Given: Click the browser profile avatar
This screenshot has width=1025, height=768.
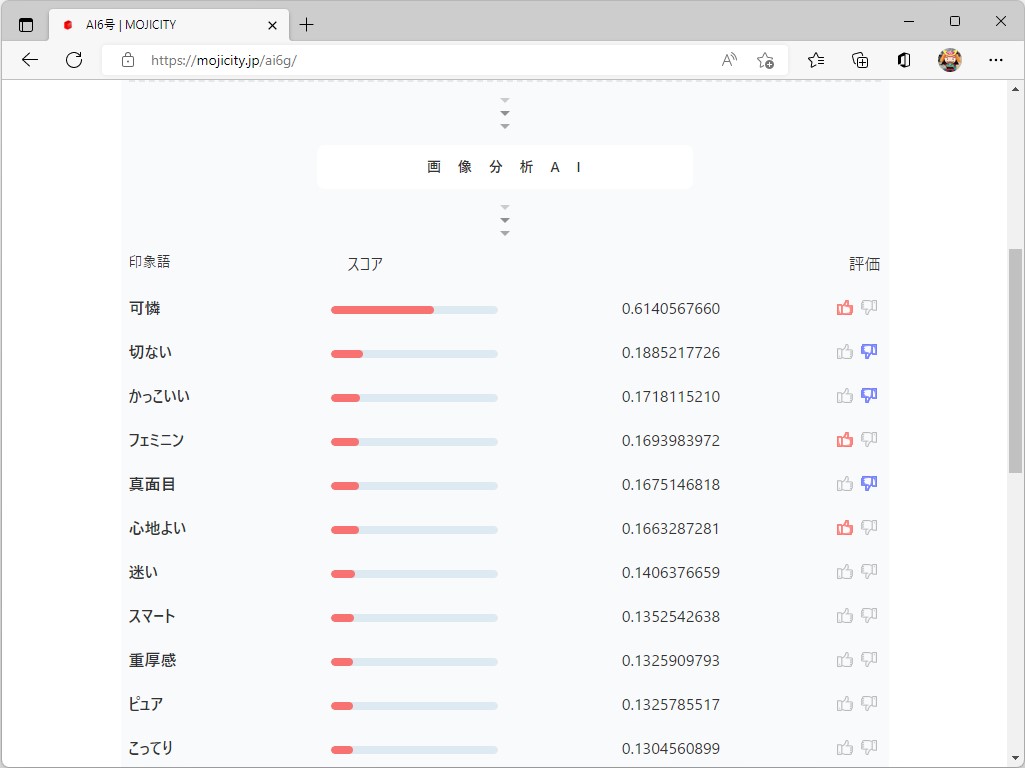Looking at the screenshot, I should [949, 60].
